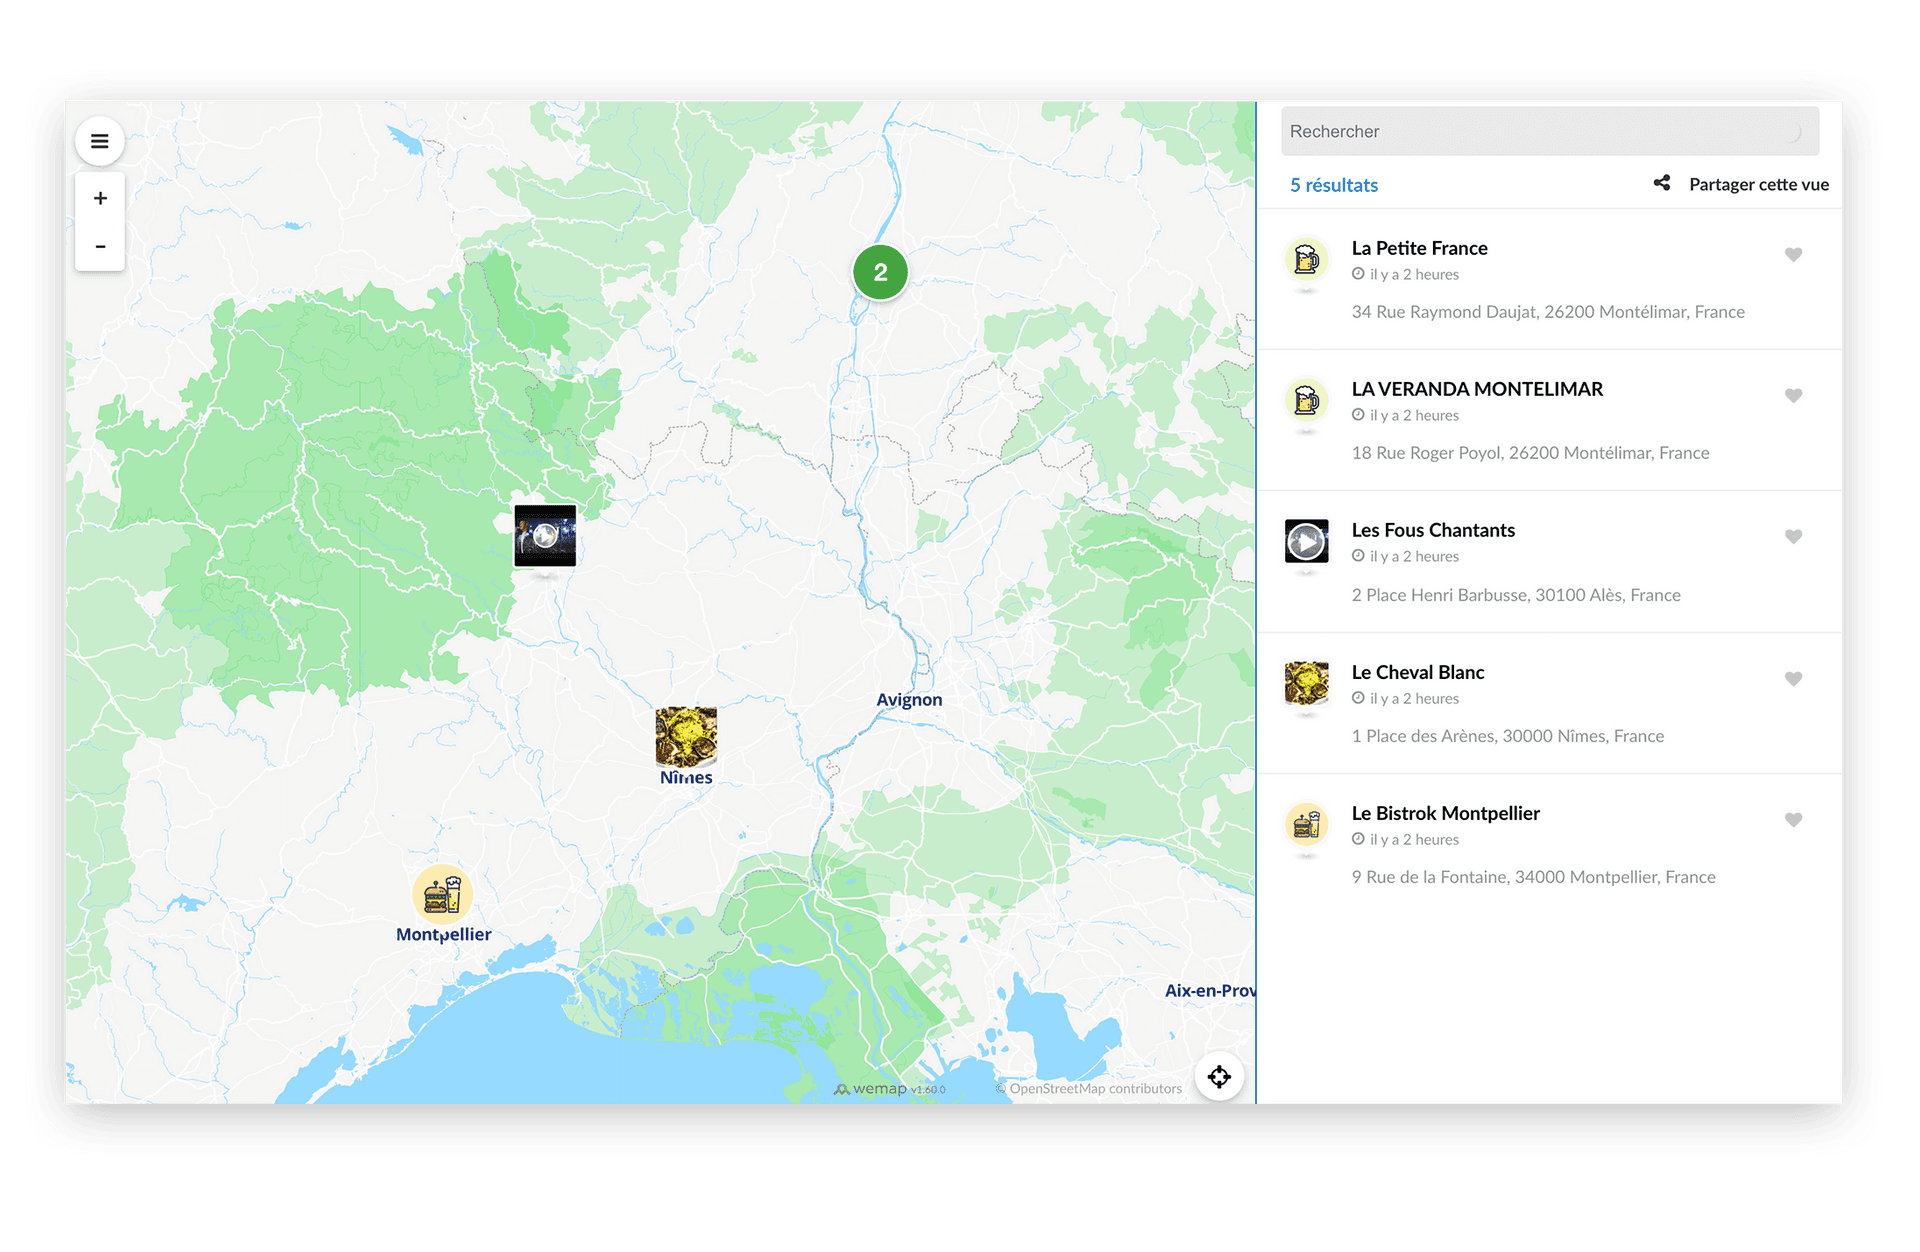The width and height of the screenshot is (1920, 1252).
Task: Toggle the heart for Le Cheval Blanc
Action: [1793, 679]
